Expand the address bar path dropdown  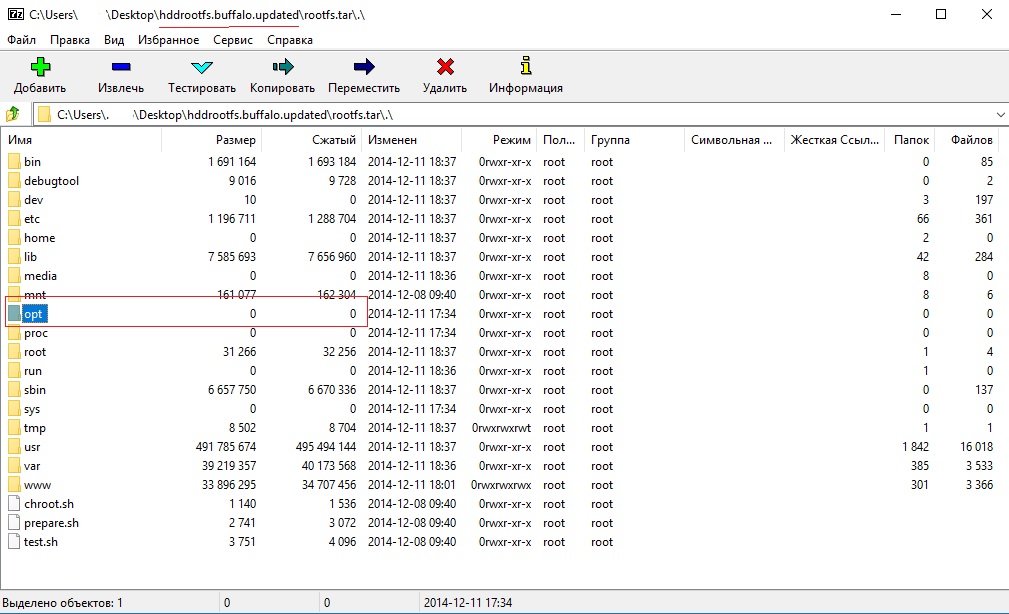click(x=1000, y=115)
